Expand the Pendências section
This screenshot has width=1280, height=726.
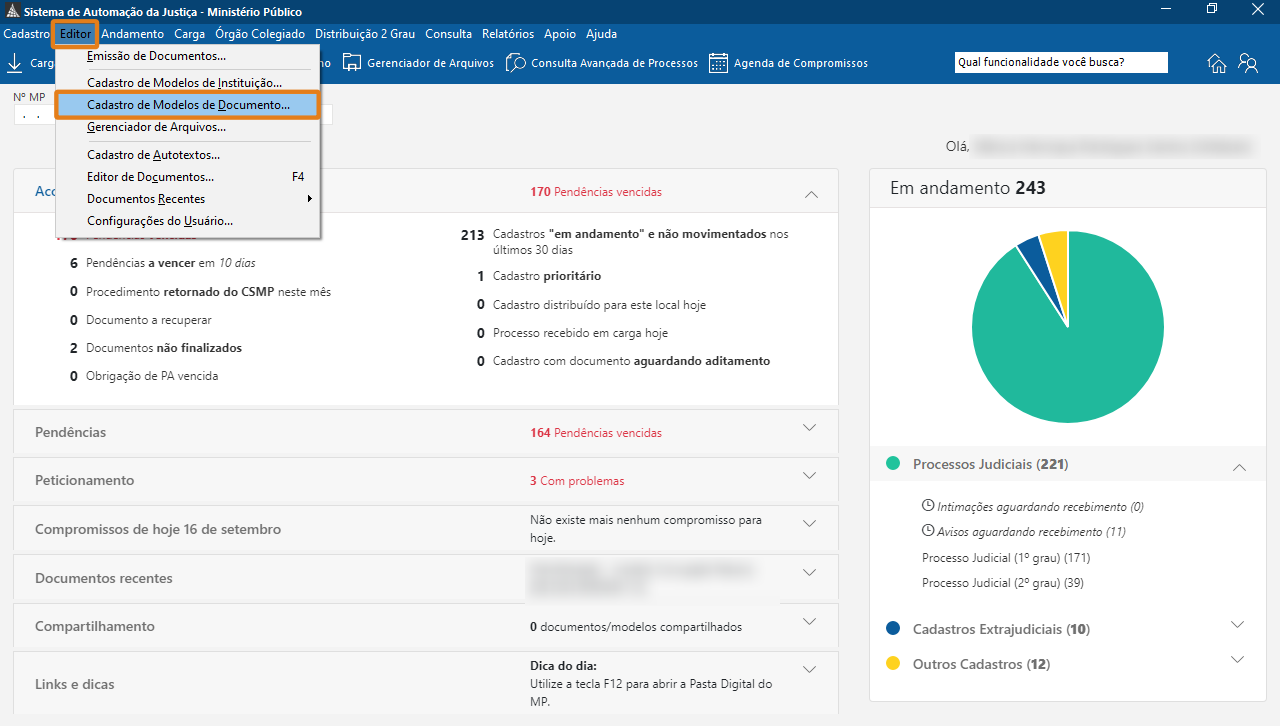coord(810,427)
